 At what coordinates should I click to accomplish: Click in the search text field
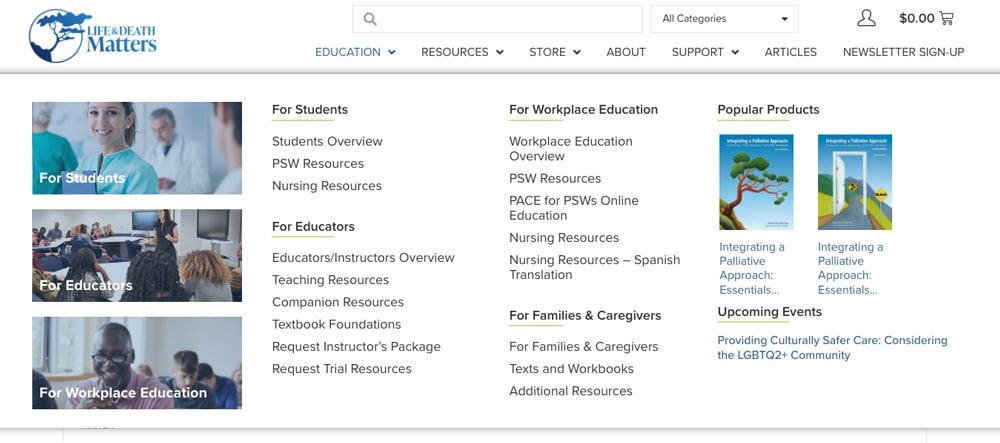(x=510, y=19)
